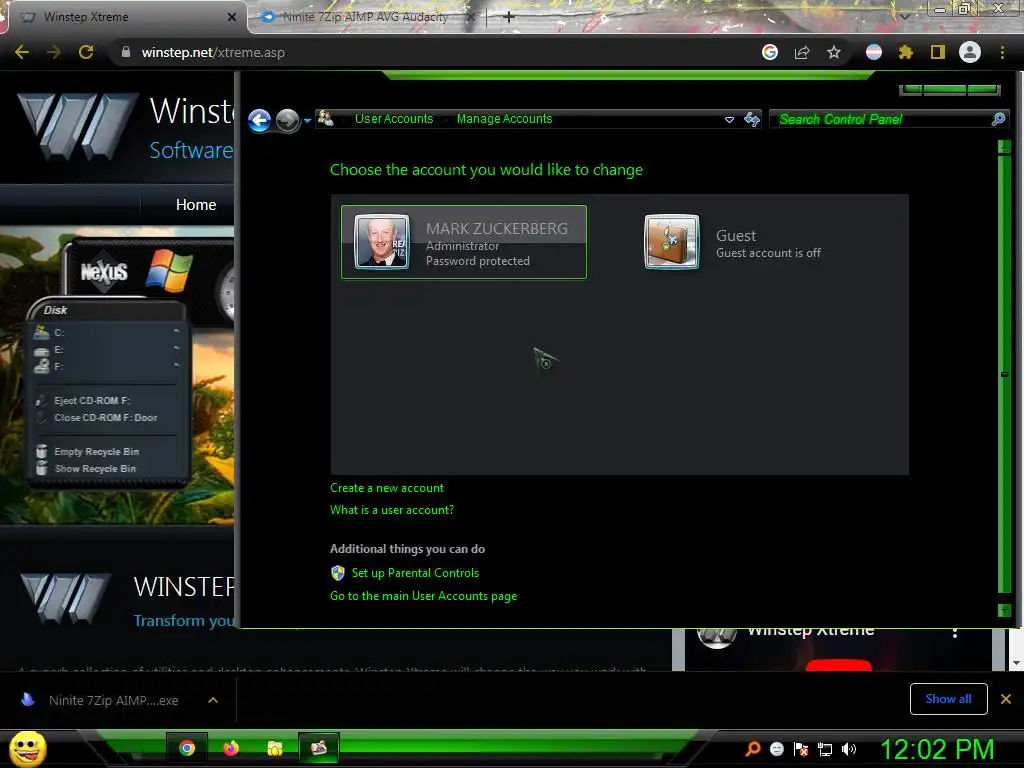Close the Winstep Xtreme tab

tap(232, 18)
